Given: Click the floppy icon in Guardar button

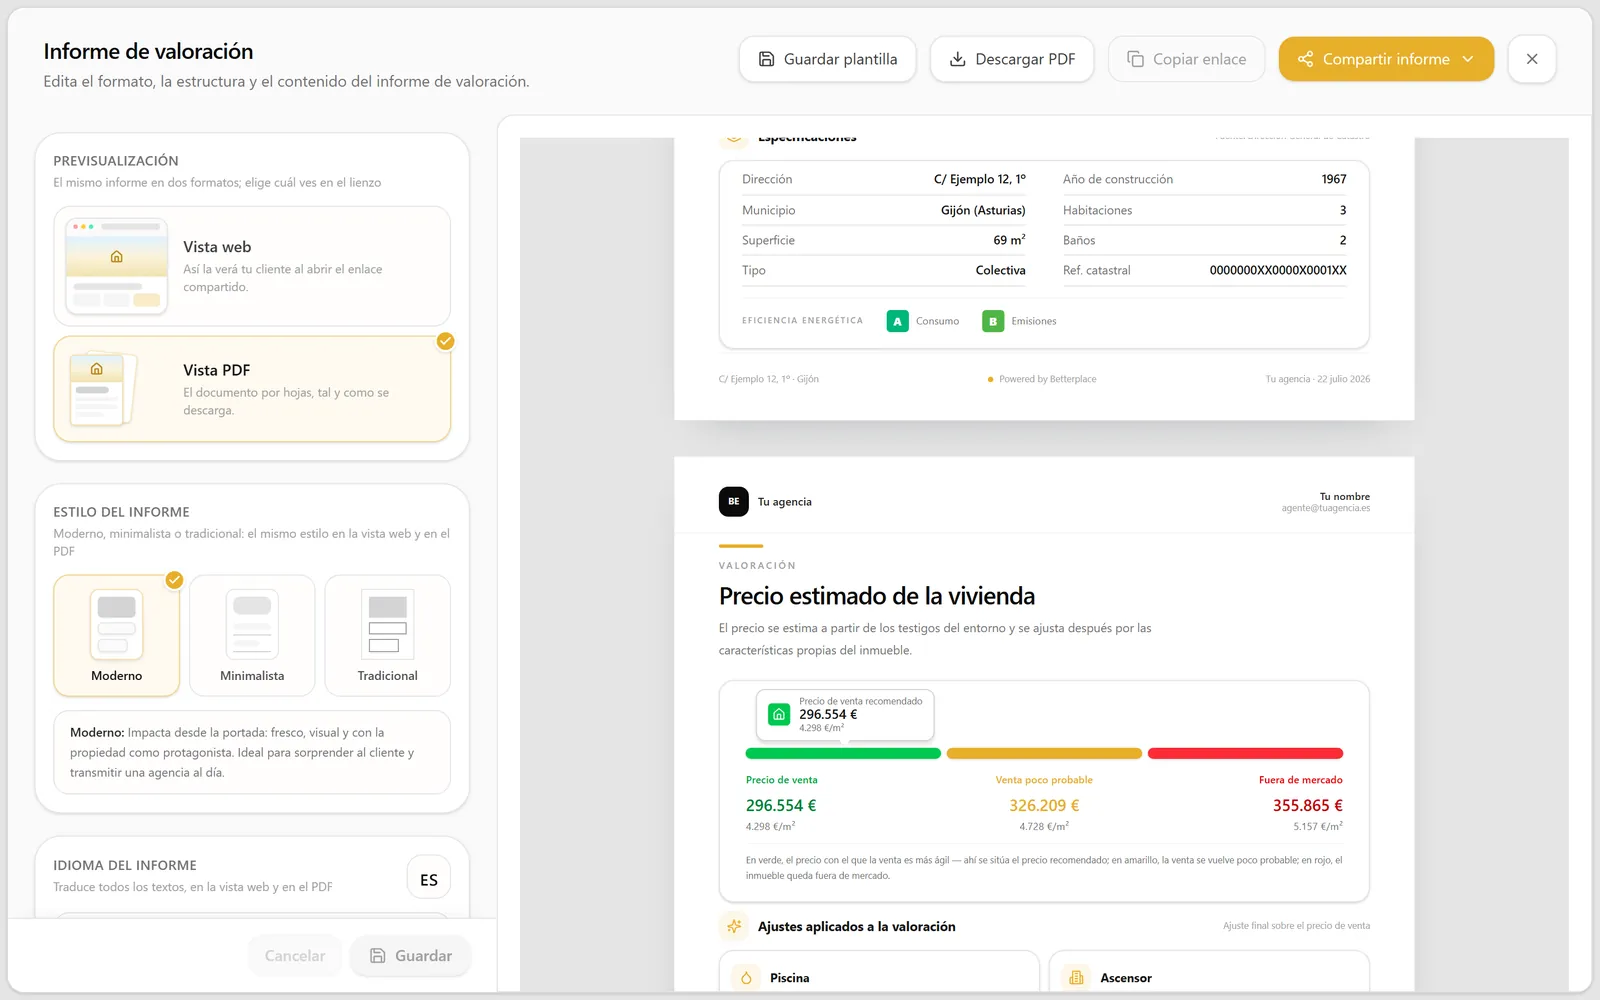Looking at the screenshot, I should pyautogui.click(x=378, y=956).
